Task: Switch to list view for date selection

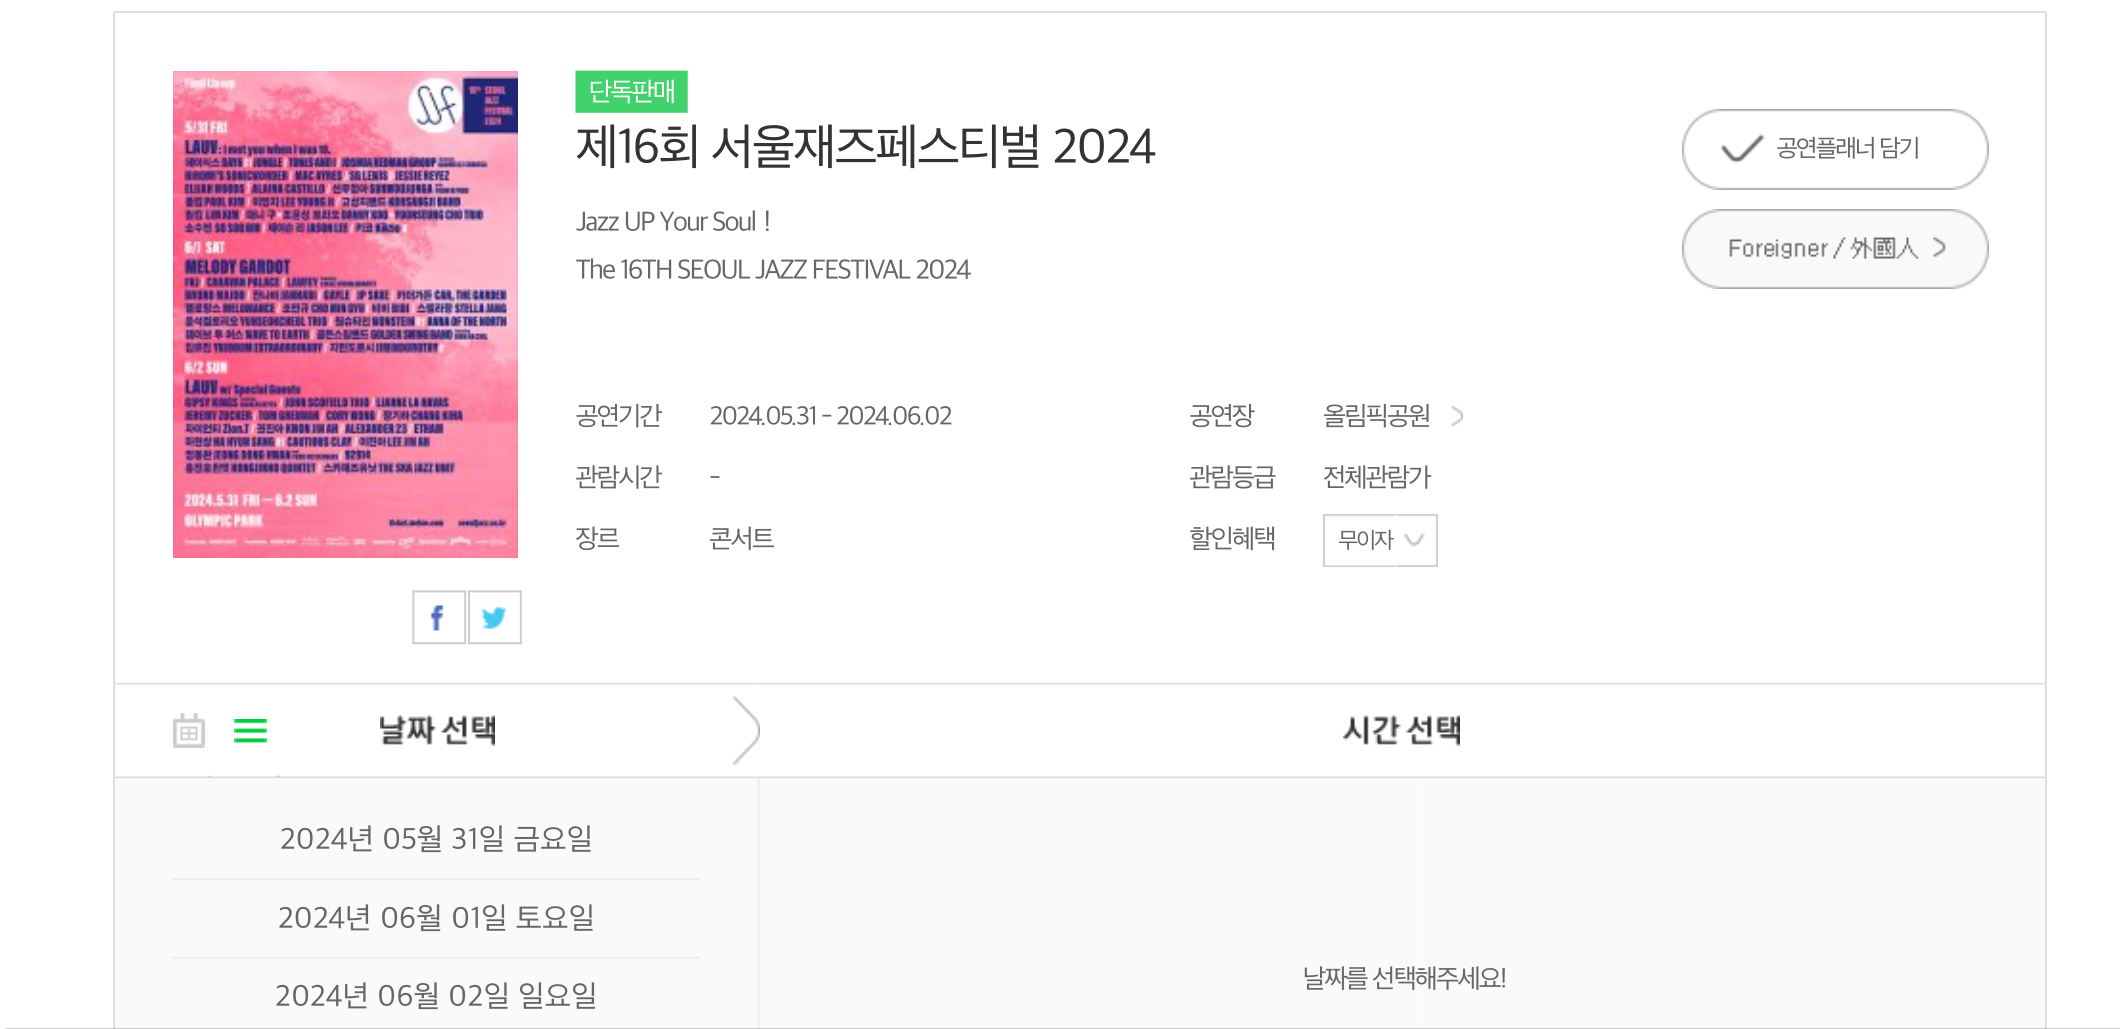Action: coord(251,731)
